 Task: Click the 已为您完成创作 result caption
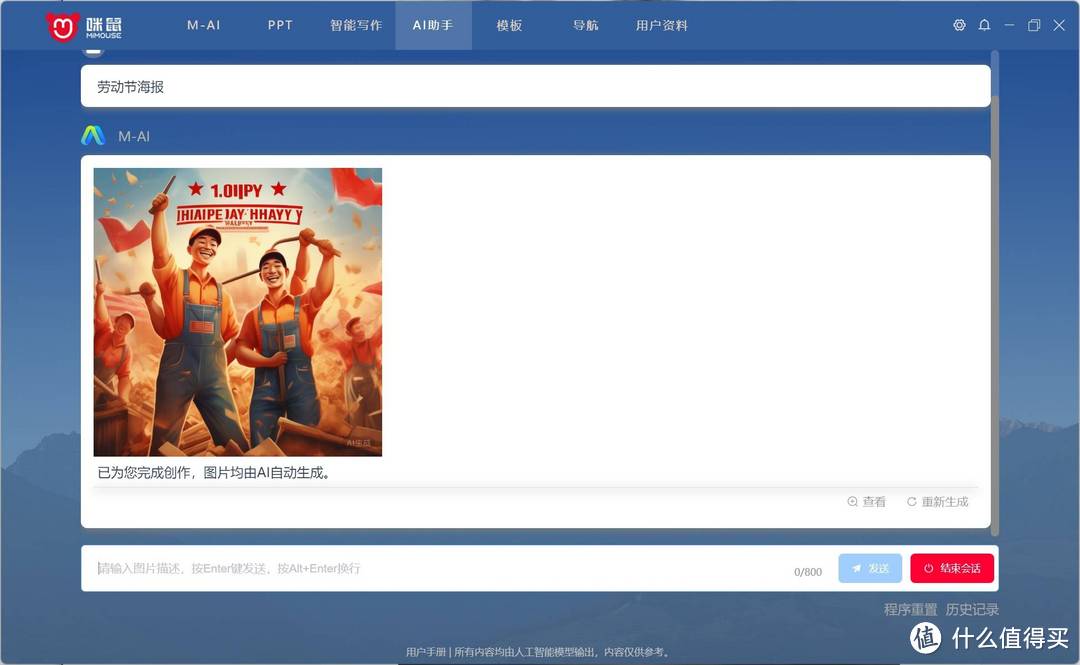tap(215, 473)
